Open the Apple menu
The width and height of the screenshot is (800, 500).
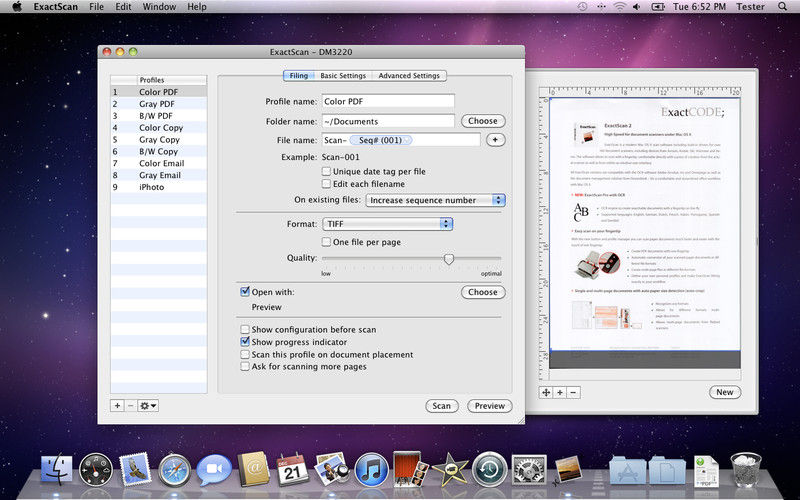[x=17, y=7]
